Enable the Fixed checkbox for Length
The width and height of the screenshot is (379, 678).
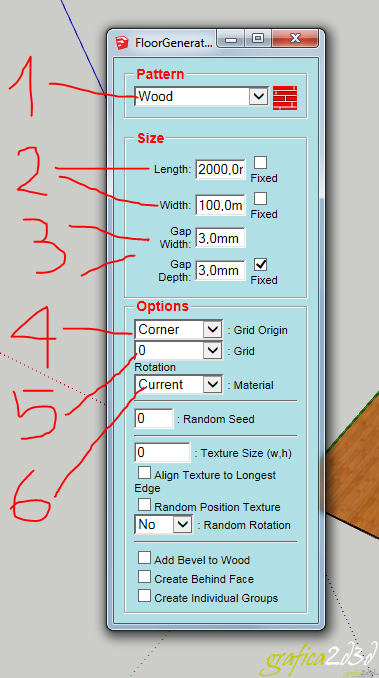260,163
